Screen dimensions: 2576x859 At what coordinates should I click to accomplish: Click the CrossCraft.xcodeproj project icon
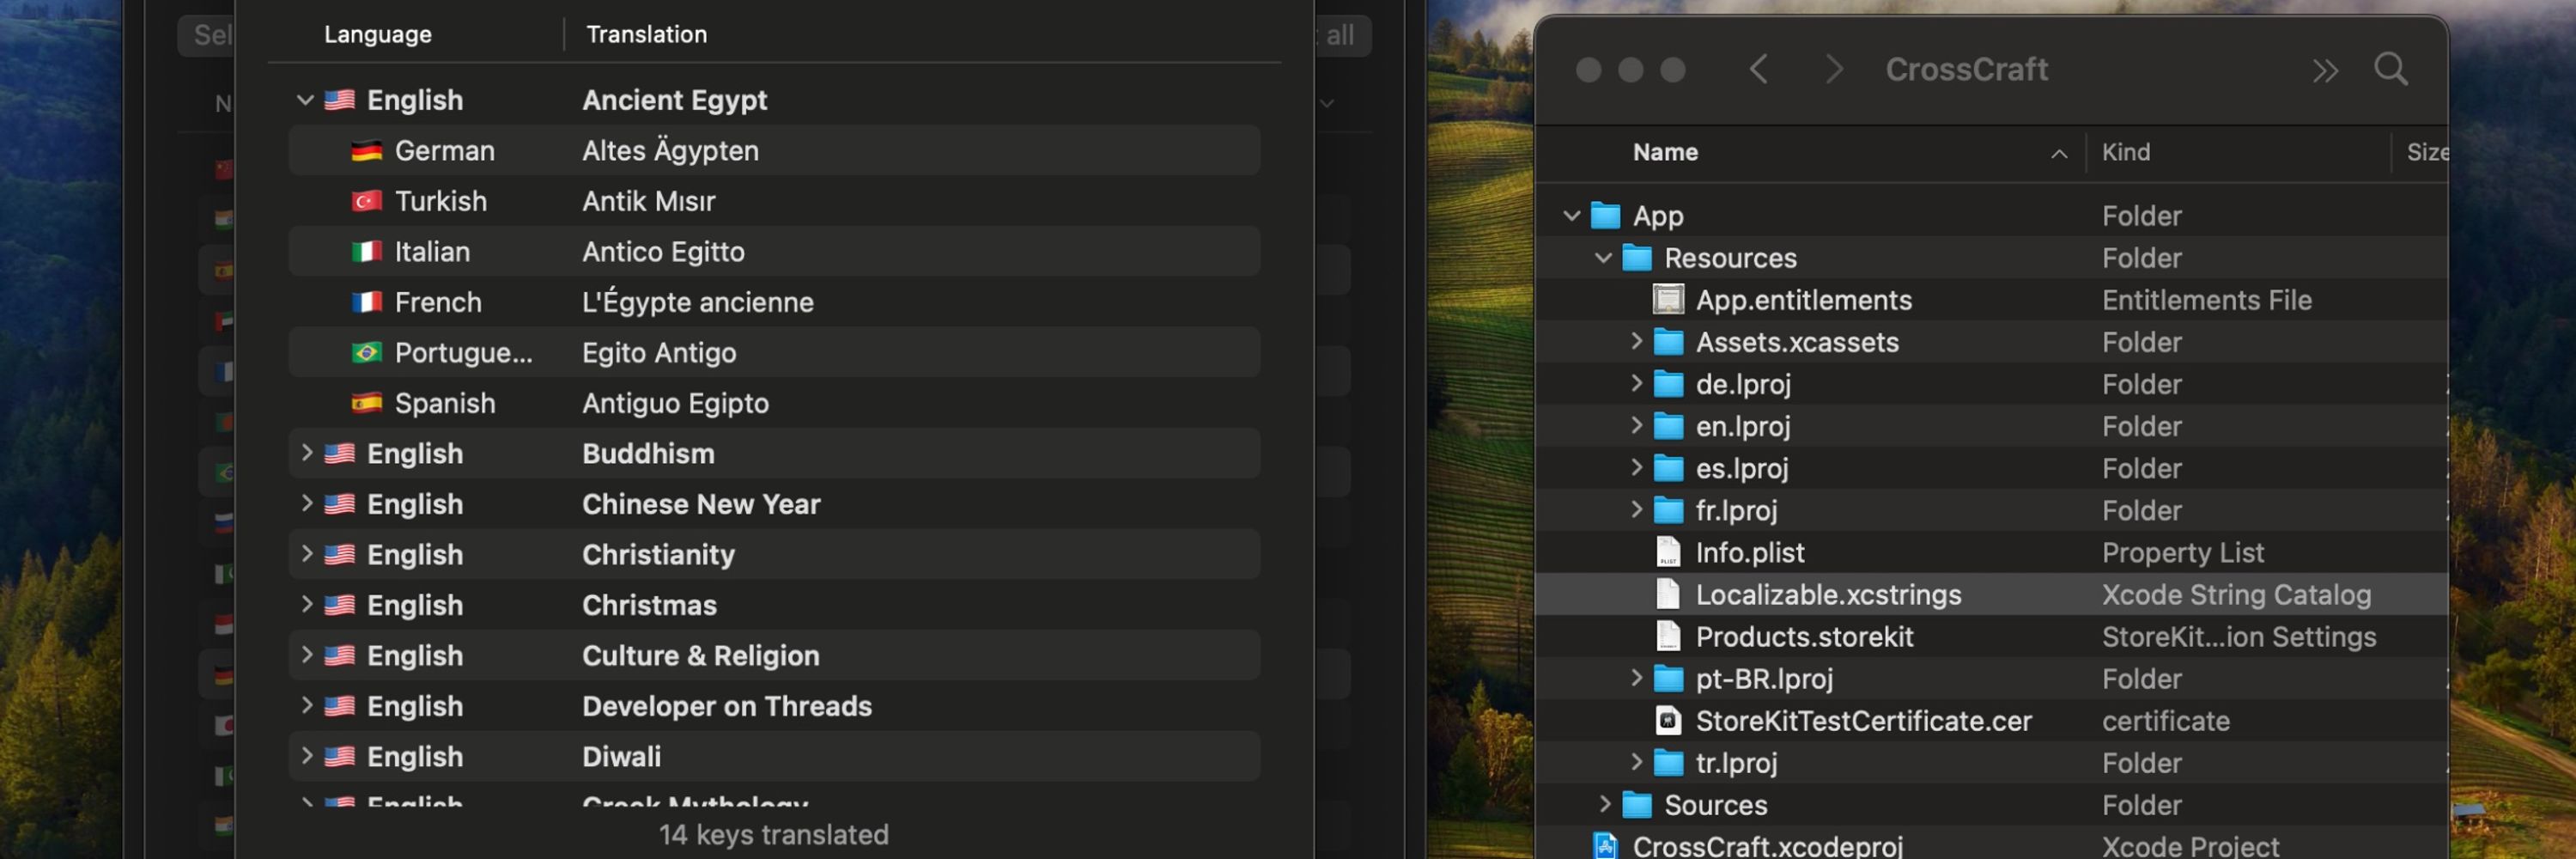[1605, 846]
